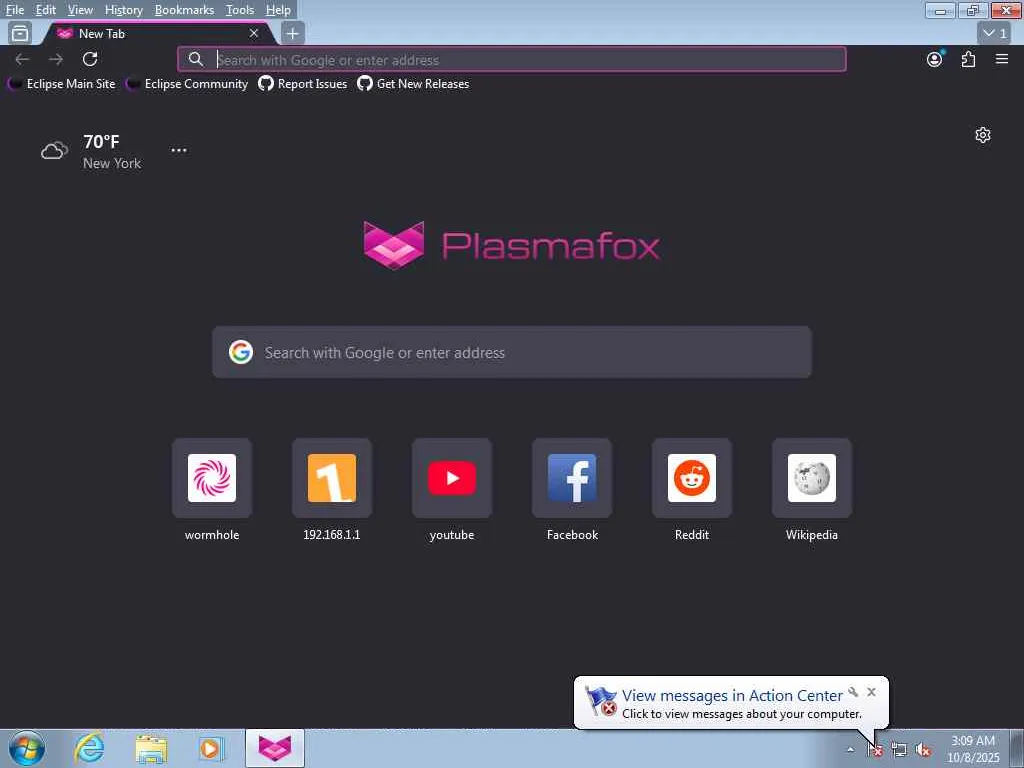The image size is (1024, 768).
Task: Open the Eclipse Community bookmark
Action: pos(187,84)
